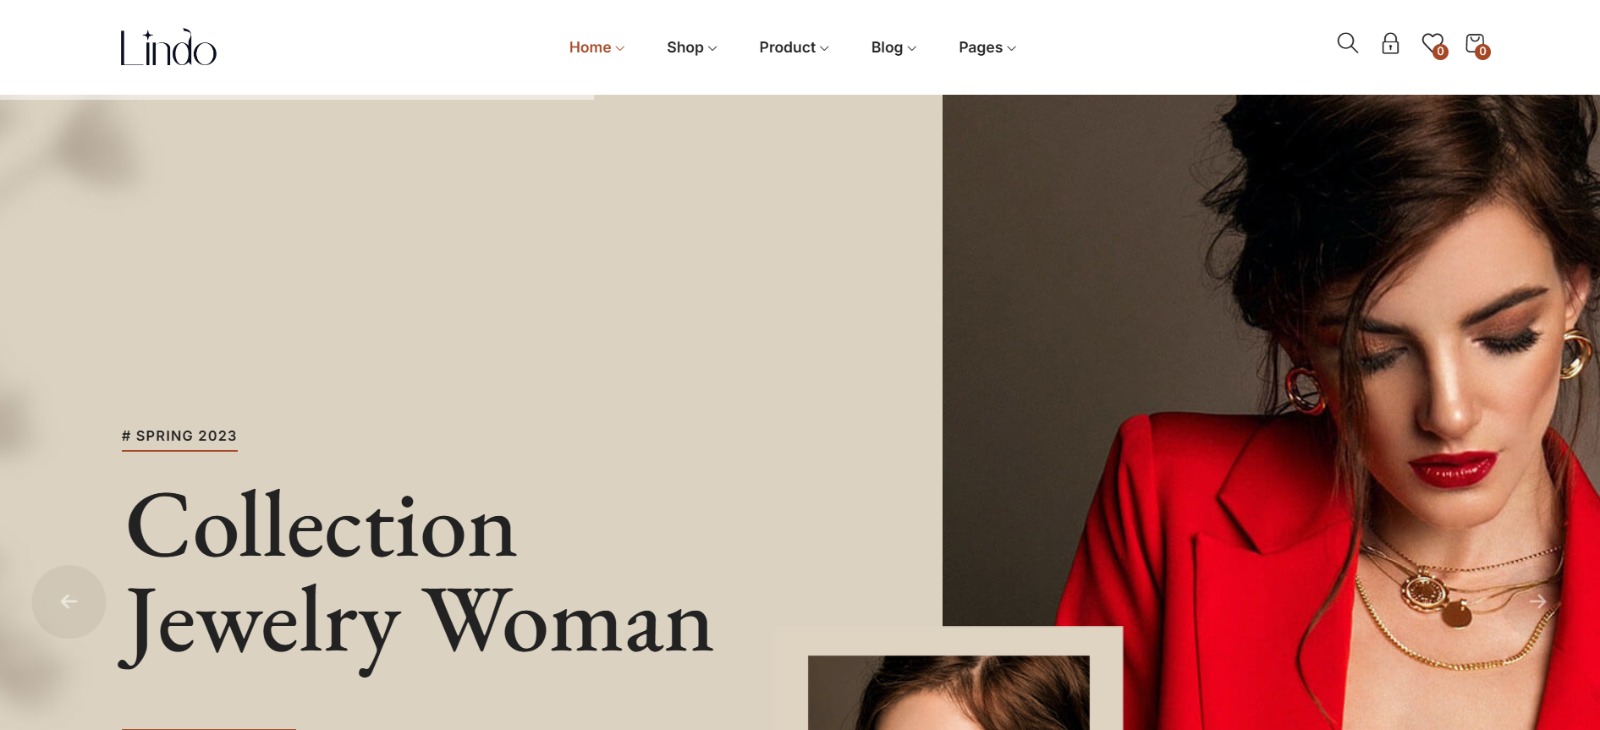The height and width of the screenshot is (730, 1600).
Task: Expand the Shop dropdown chevron
Action: coord(712,48)
